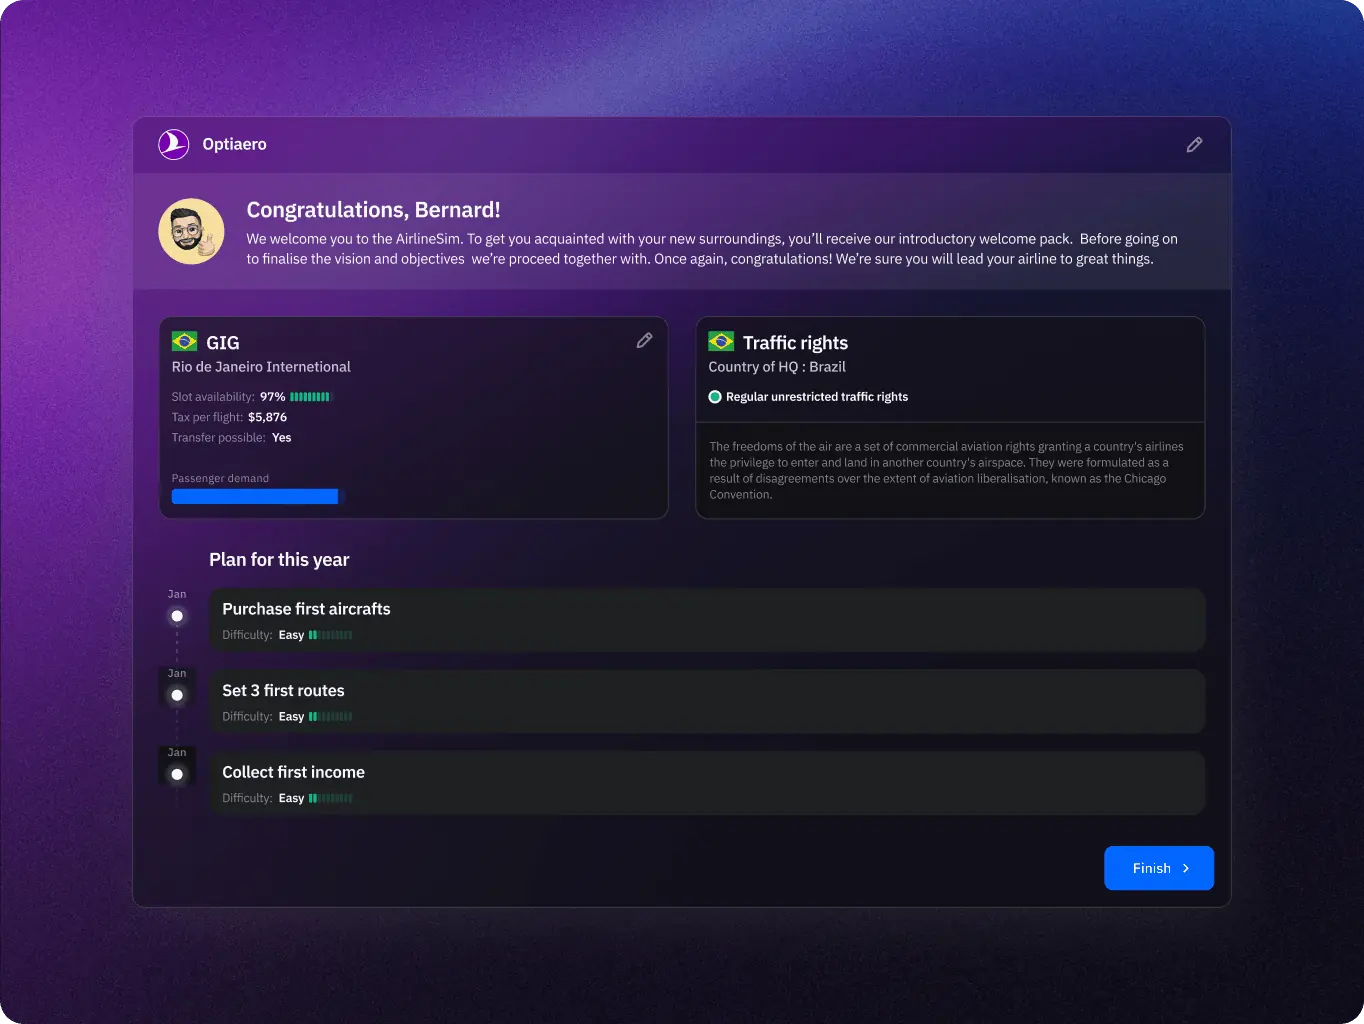
Task: Click the edit pencil in the header
Action: 1194,145
